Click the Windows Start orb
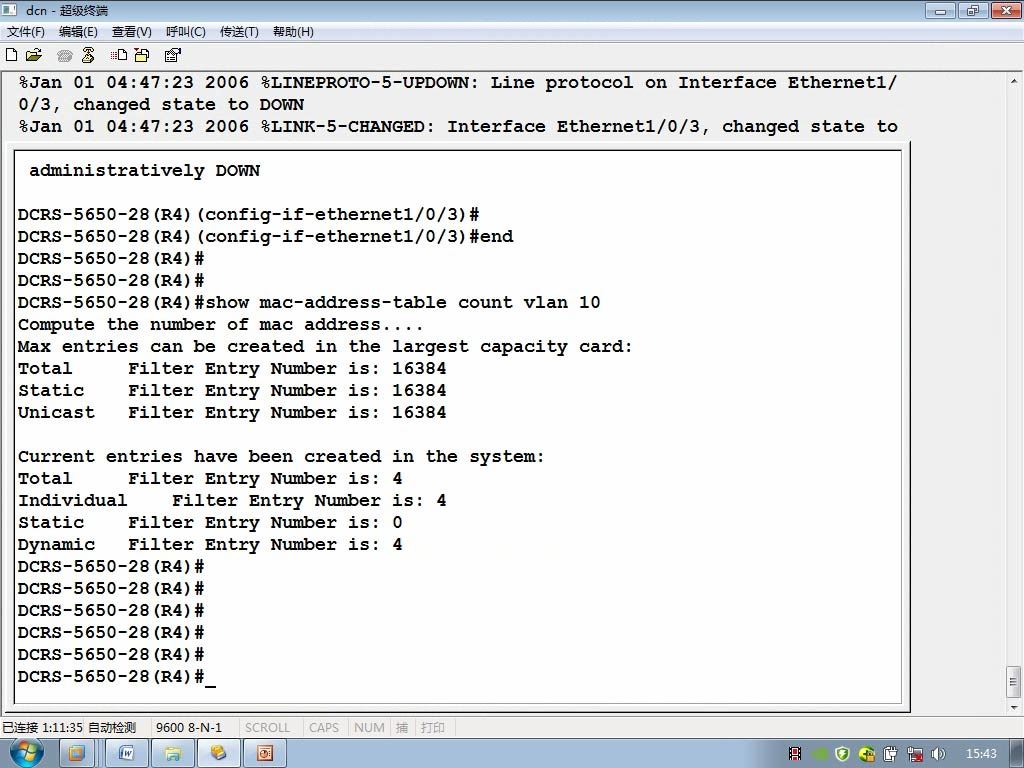The image size is (1024, 768). pyautogui.click(x=26, y=754)
